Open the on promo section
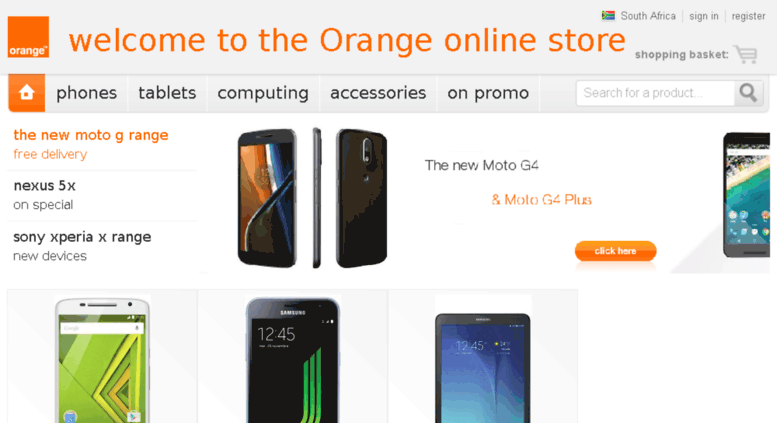Screen dimensions: 777x423 (488, 93)
